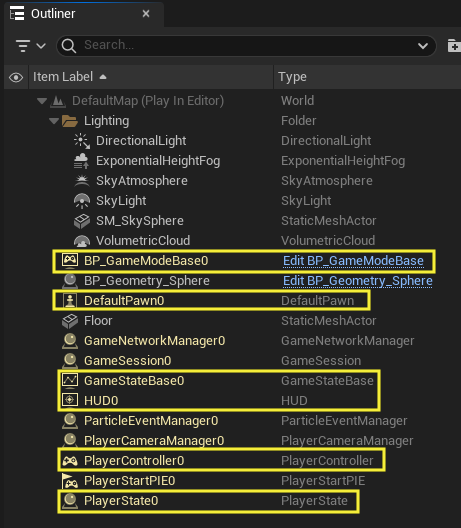The width and height of the screenshot is (461, 528).
Task: Click the DirectionalLight actor icon
Action: click(82, 141)
